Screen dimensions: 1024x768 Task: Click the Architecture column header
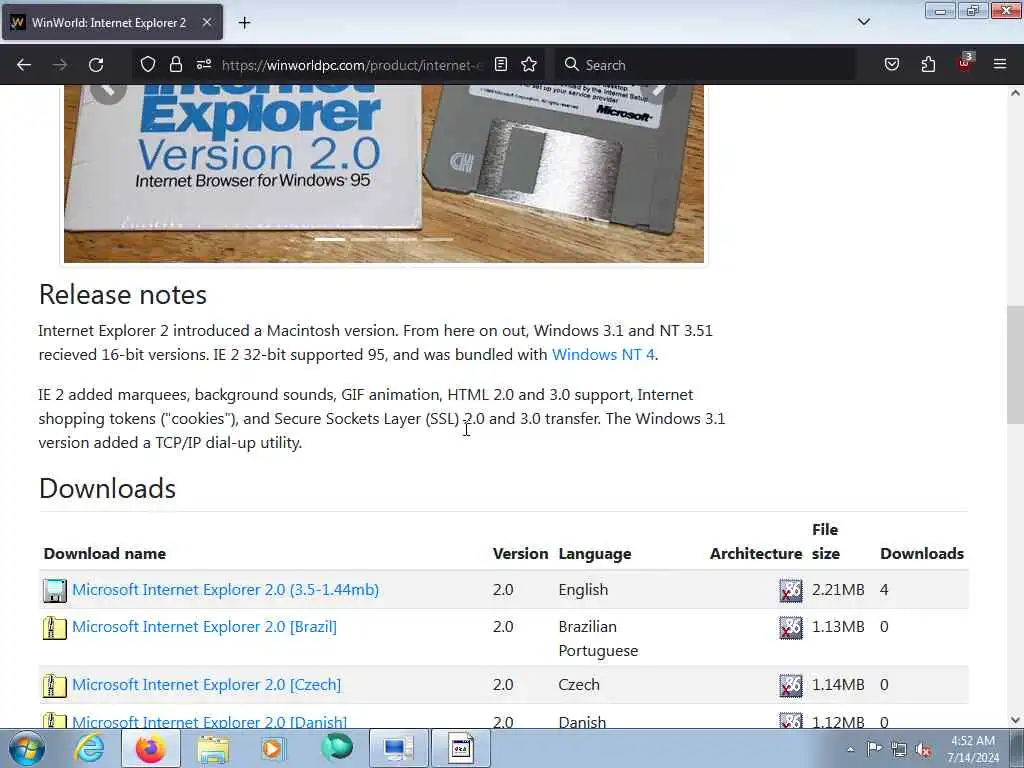[x=756, y=554]
